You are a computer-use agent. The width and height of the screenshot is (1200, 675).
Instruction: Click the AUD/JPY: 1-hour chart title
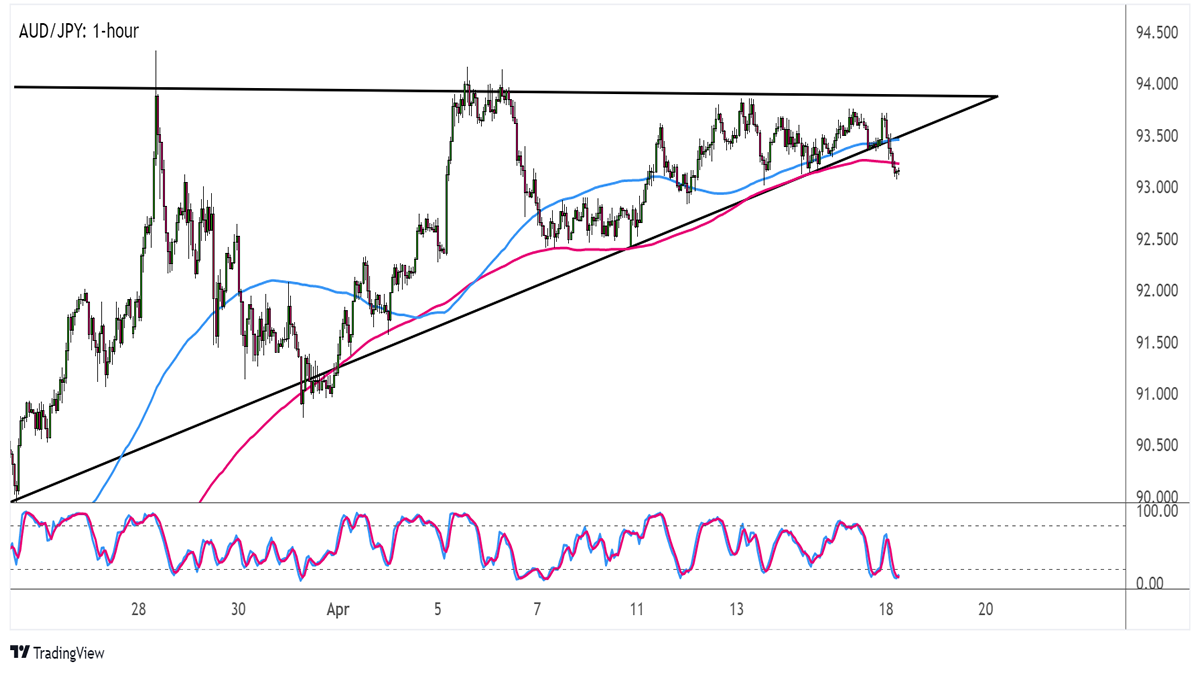[79, 31]
